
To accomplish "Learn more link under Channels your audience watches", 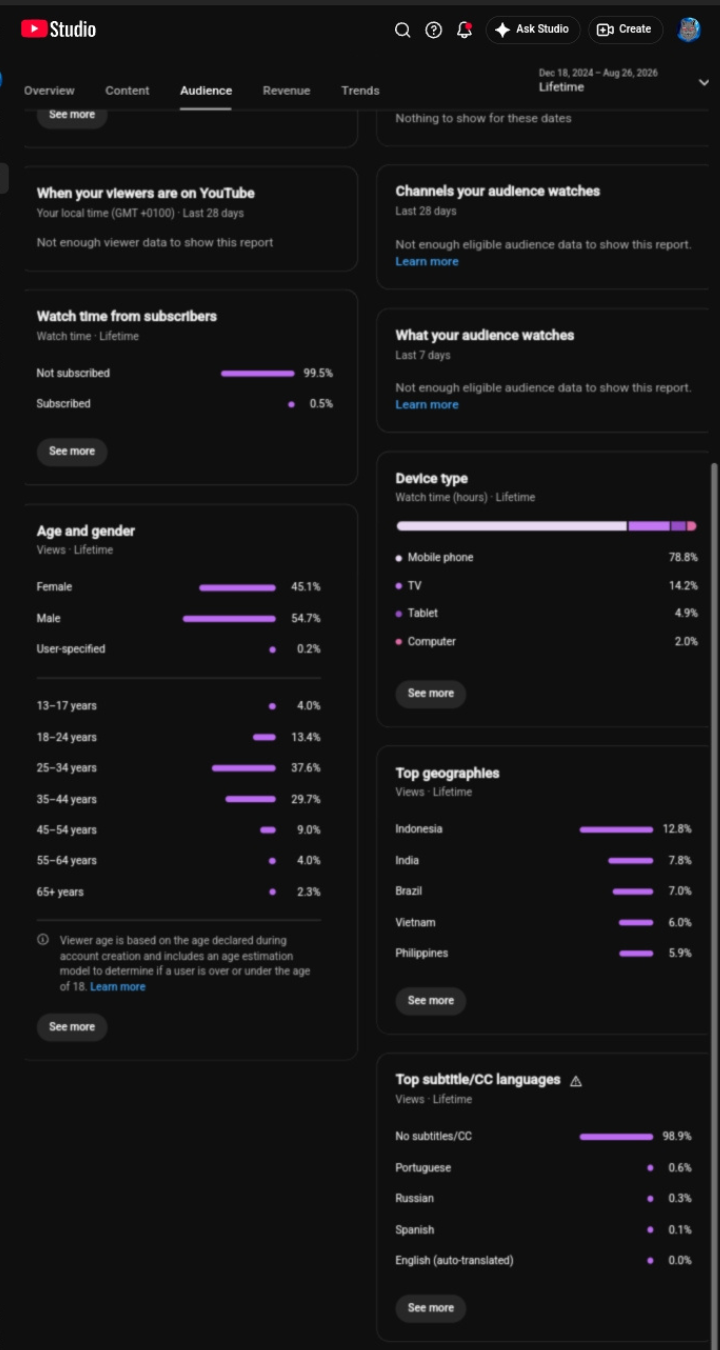I will click(x=427, y=261).
